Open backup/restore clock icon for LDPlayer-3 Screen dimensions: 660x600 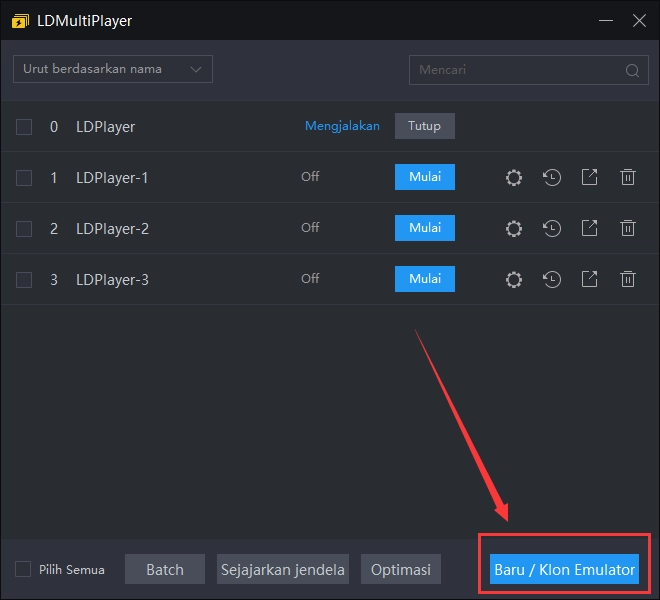click(551, 279)
